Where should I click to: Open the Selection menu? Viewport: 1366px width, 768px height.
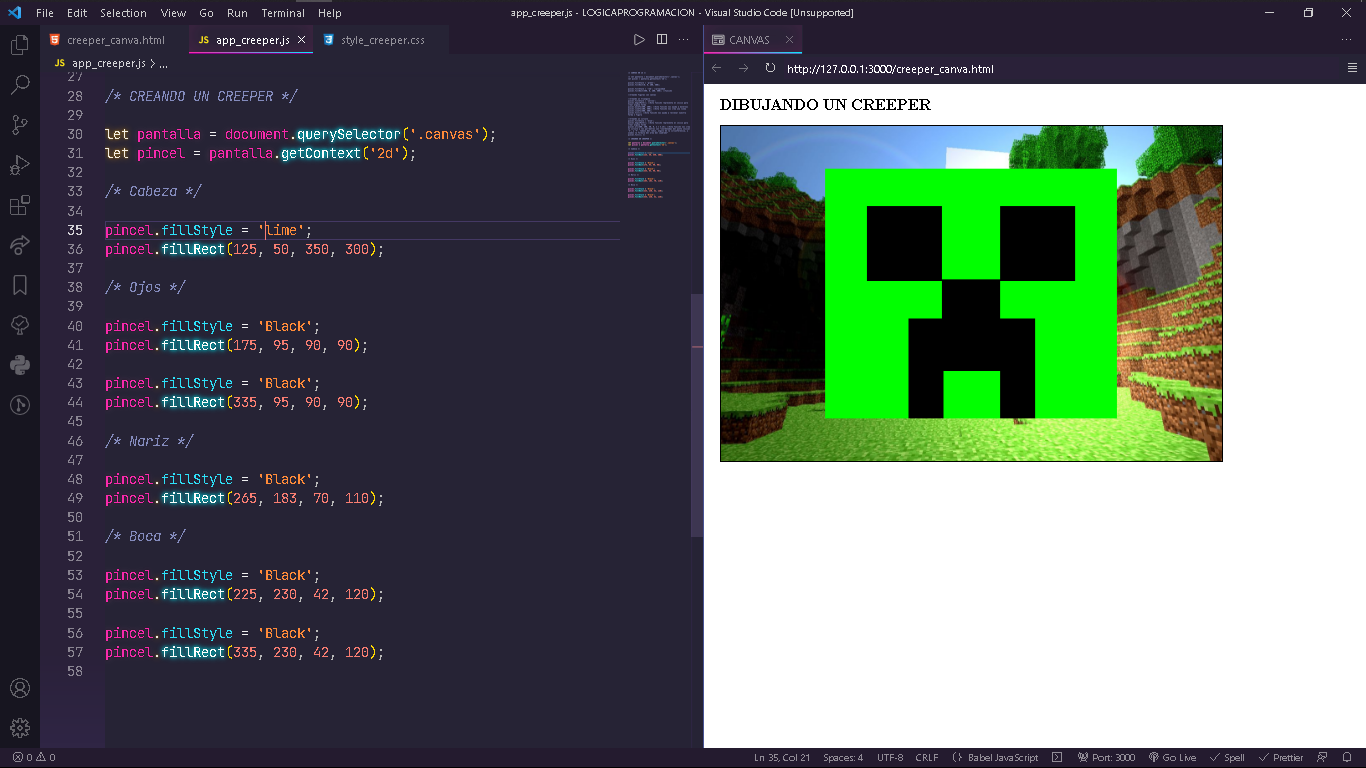pyautogui.click(x=123, y=13)
